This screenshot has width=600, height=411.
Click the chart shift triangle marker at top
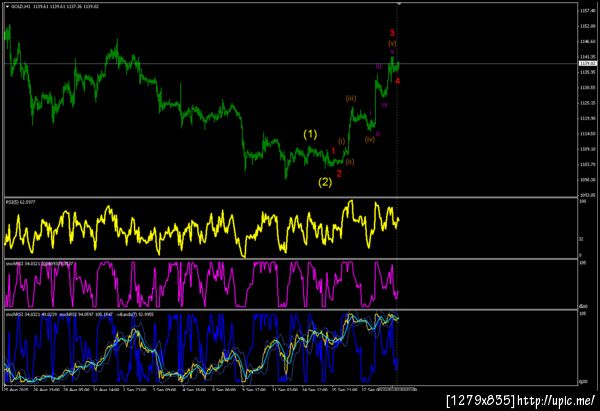pyautogui.click(x=399, y=3)
